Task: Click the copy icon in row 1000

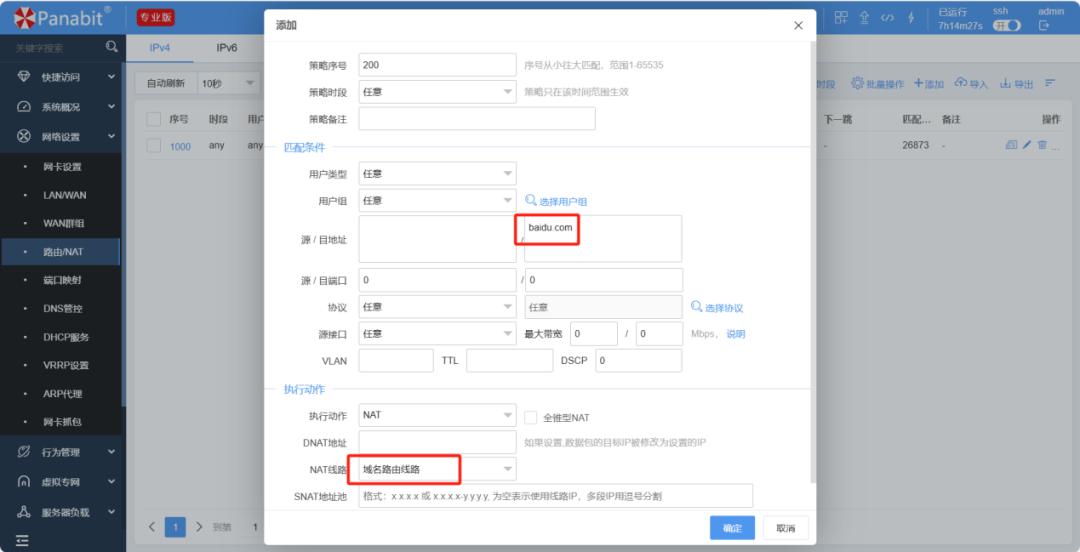Action: 1011,145
